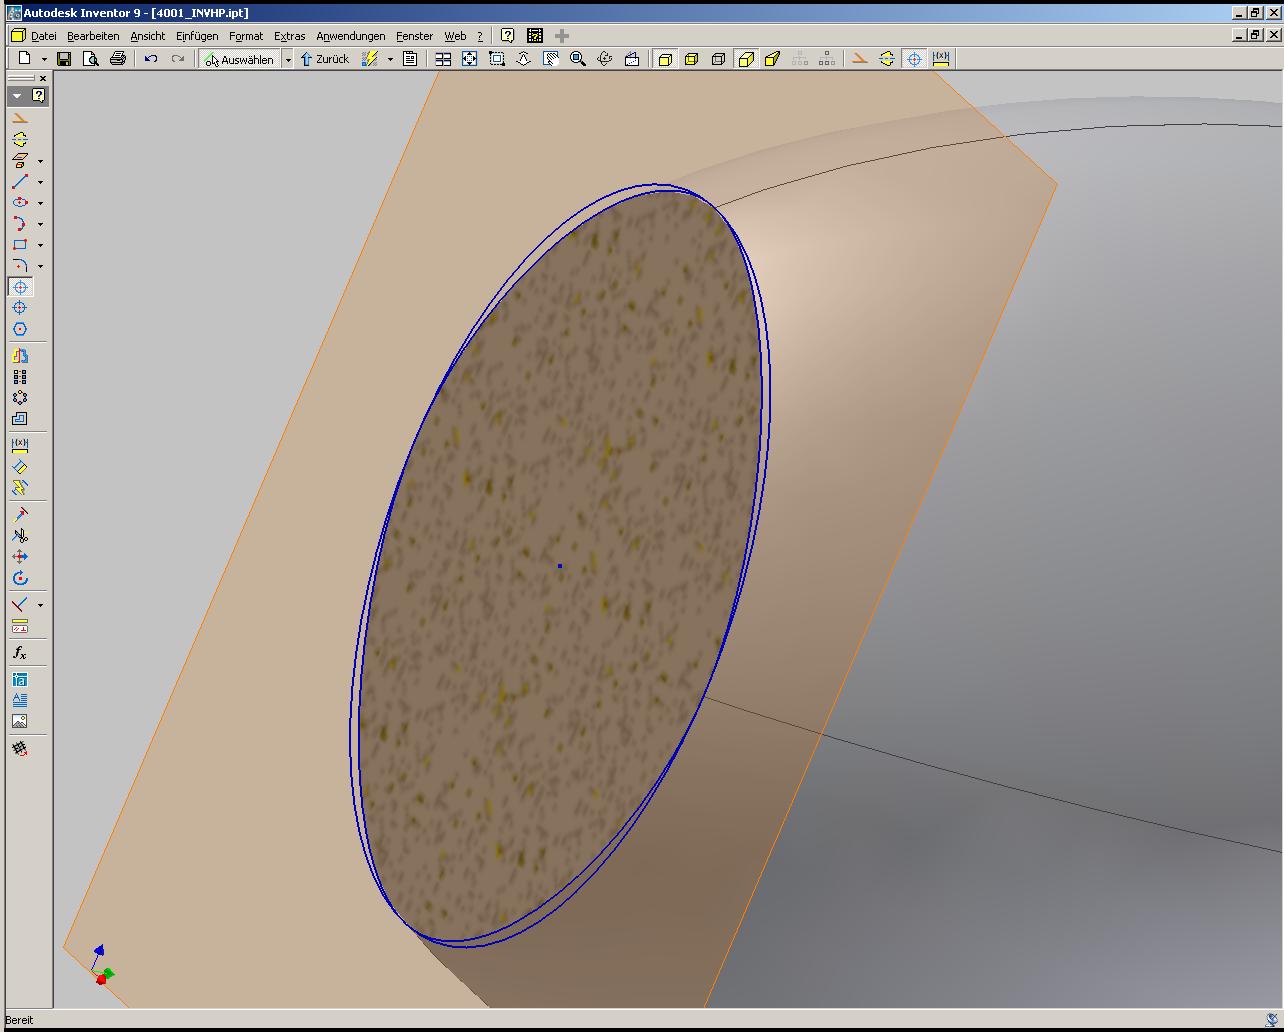Click the blue center point on the sketch

tap(560, 566)
